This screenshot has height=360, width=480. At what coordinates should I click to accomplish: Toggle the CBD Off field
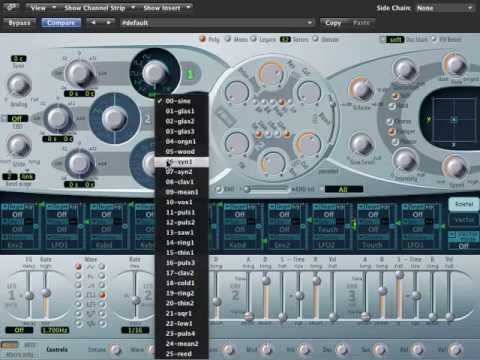(x=16, y=118)
